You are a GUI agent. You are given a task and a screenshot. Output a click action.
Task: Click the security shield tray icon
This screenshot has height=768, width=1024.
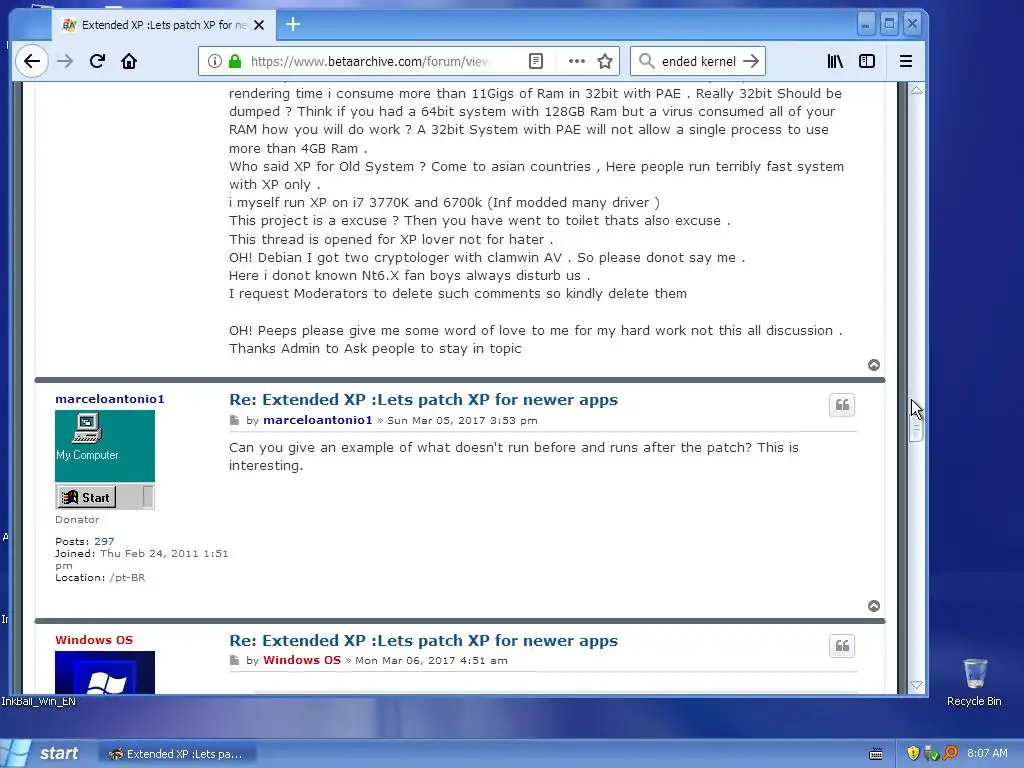coord(913,754)
